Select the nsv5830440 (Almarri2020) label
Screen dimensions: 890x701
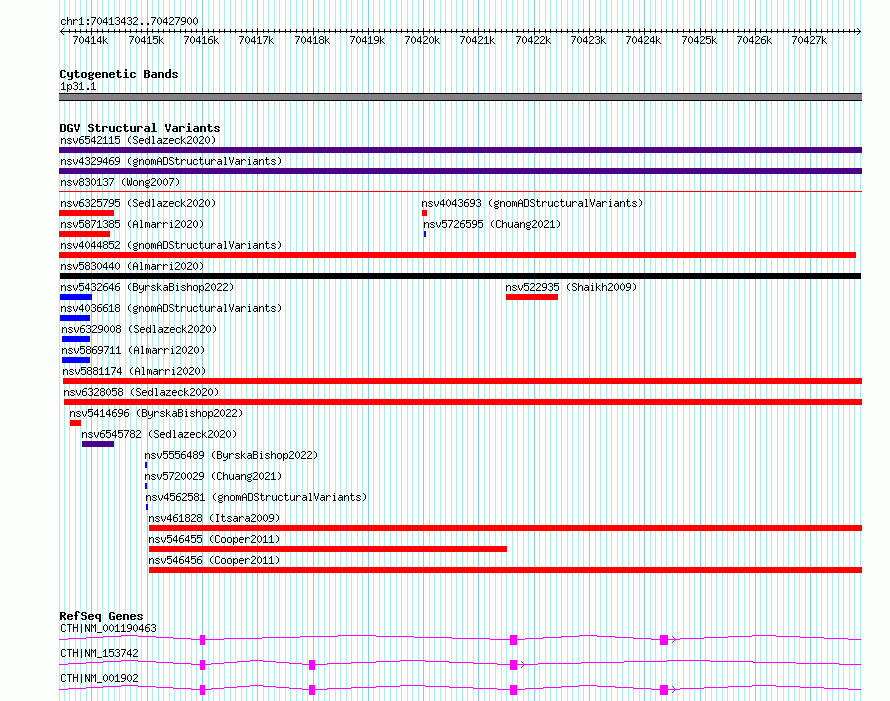[x=132, y=266]
